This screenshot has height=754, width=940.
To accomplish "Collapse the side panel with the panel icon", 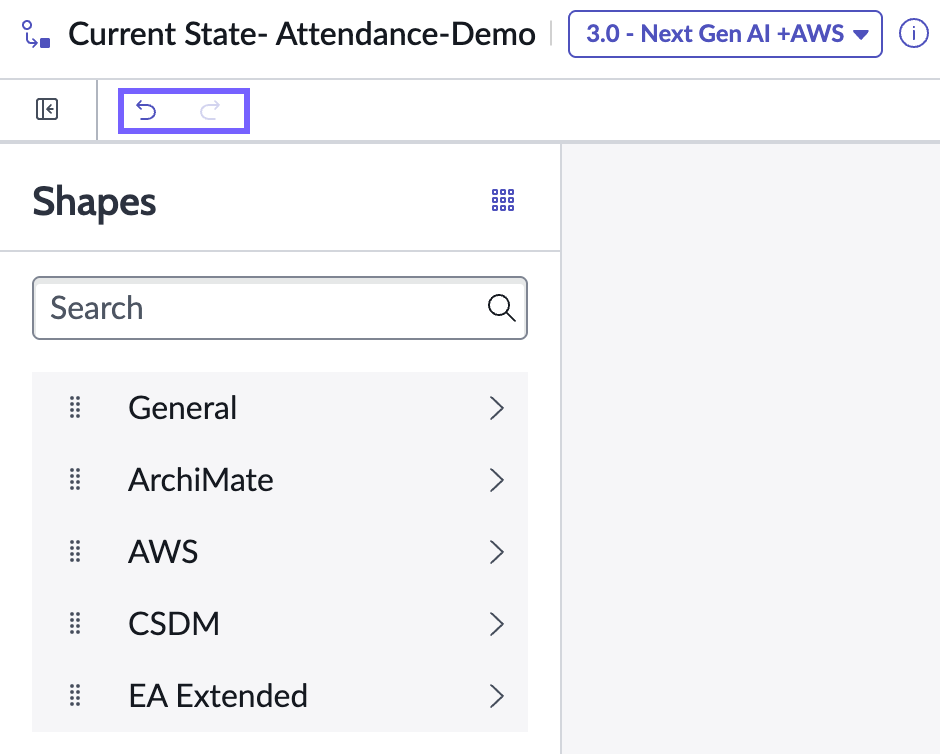I will (x=47, y=109).
